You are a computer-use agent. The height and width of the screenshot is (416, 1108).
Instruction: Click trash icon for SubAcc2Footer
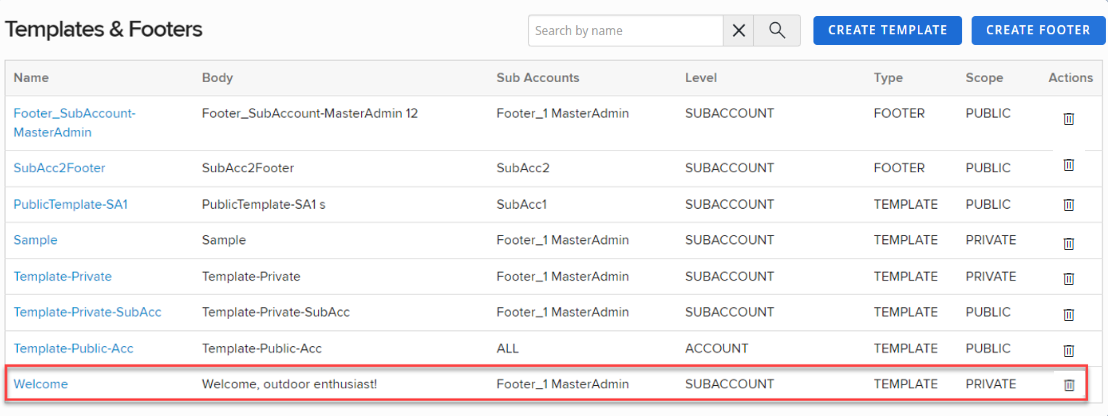(1068, 165)
